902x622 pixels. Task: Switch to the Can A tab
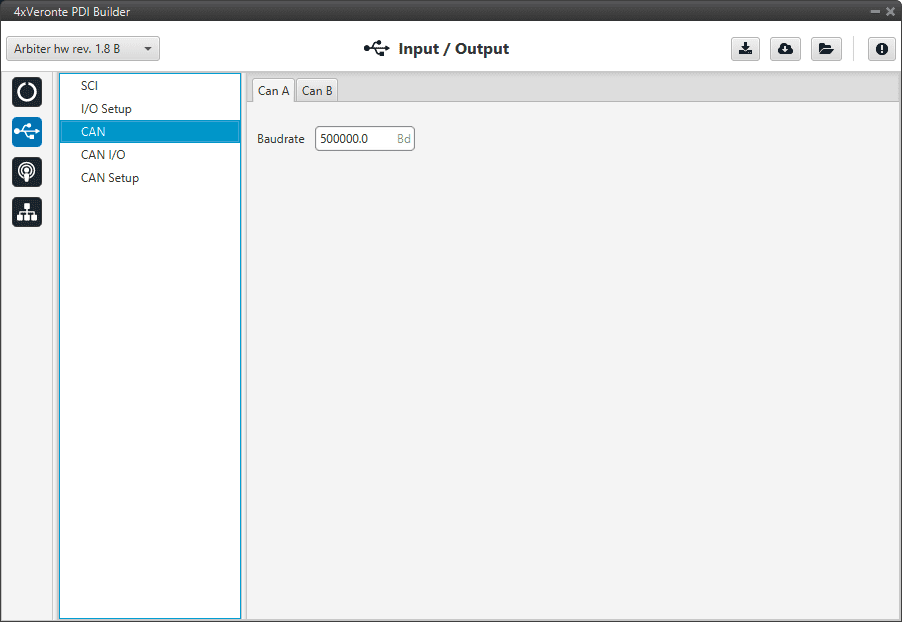tap(273, 91)
